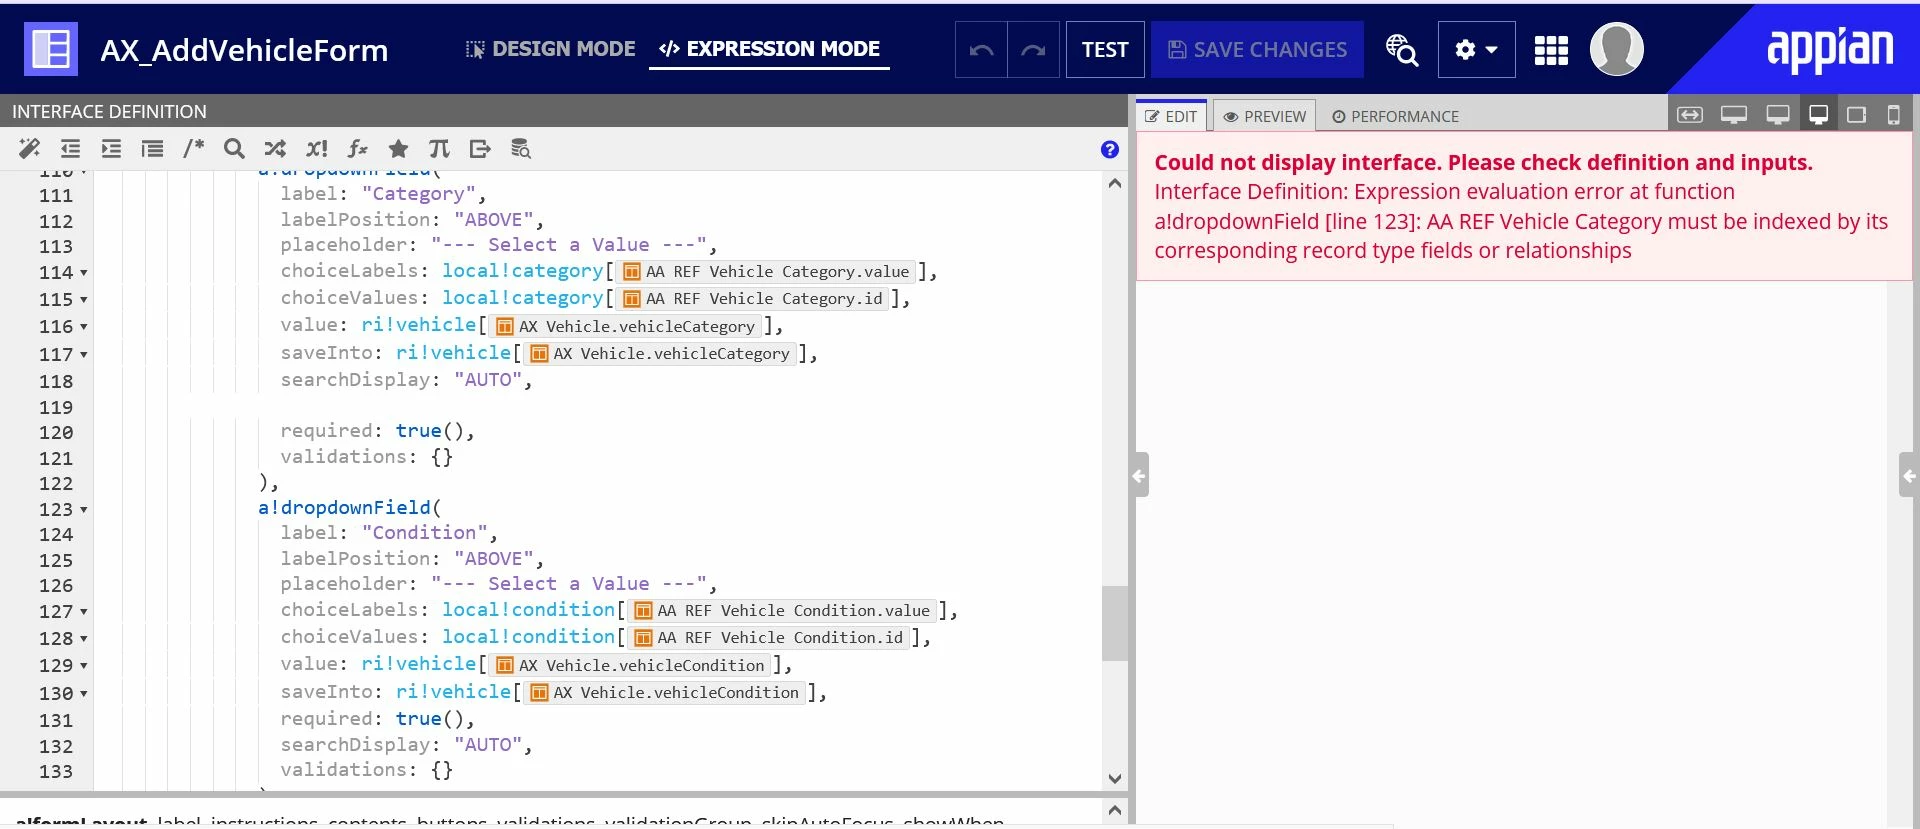The height and width of the screenshot is (829, 1920).
Task: Select the tablet preview size icon
Action: pyautogui.click(x=1857, y=115)
